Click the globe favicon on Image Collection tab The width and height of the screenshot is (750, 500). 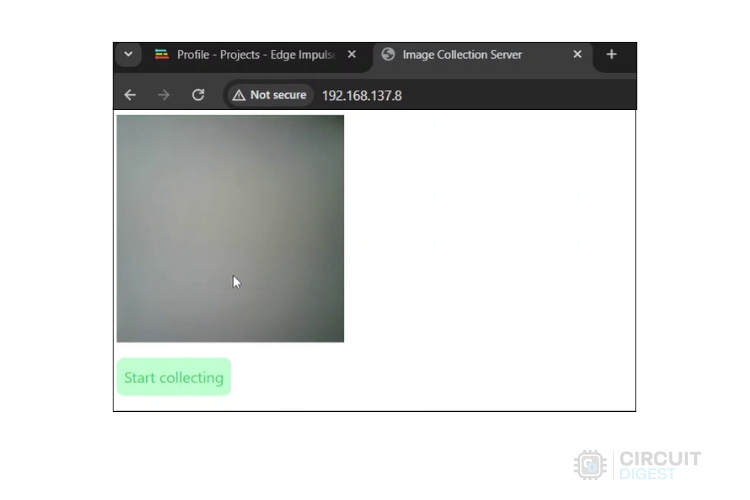click(x=388, y=55)
